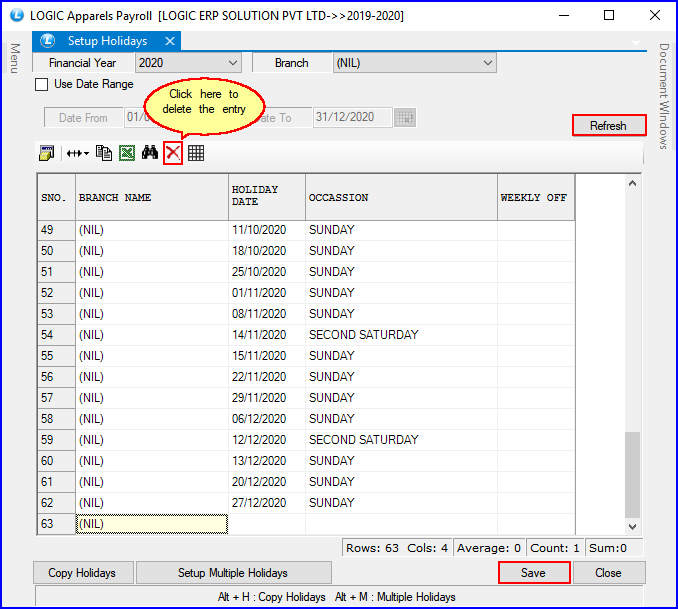Export grid to Excel icon
678x609 pixels.
coord(127,153)
